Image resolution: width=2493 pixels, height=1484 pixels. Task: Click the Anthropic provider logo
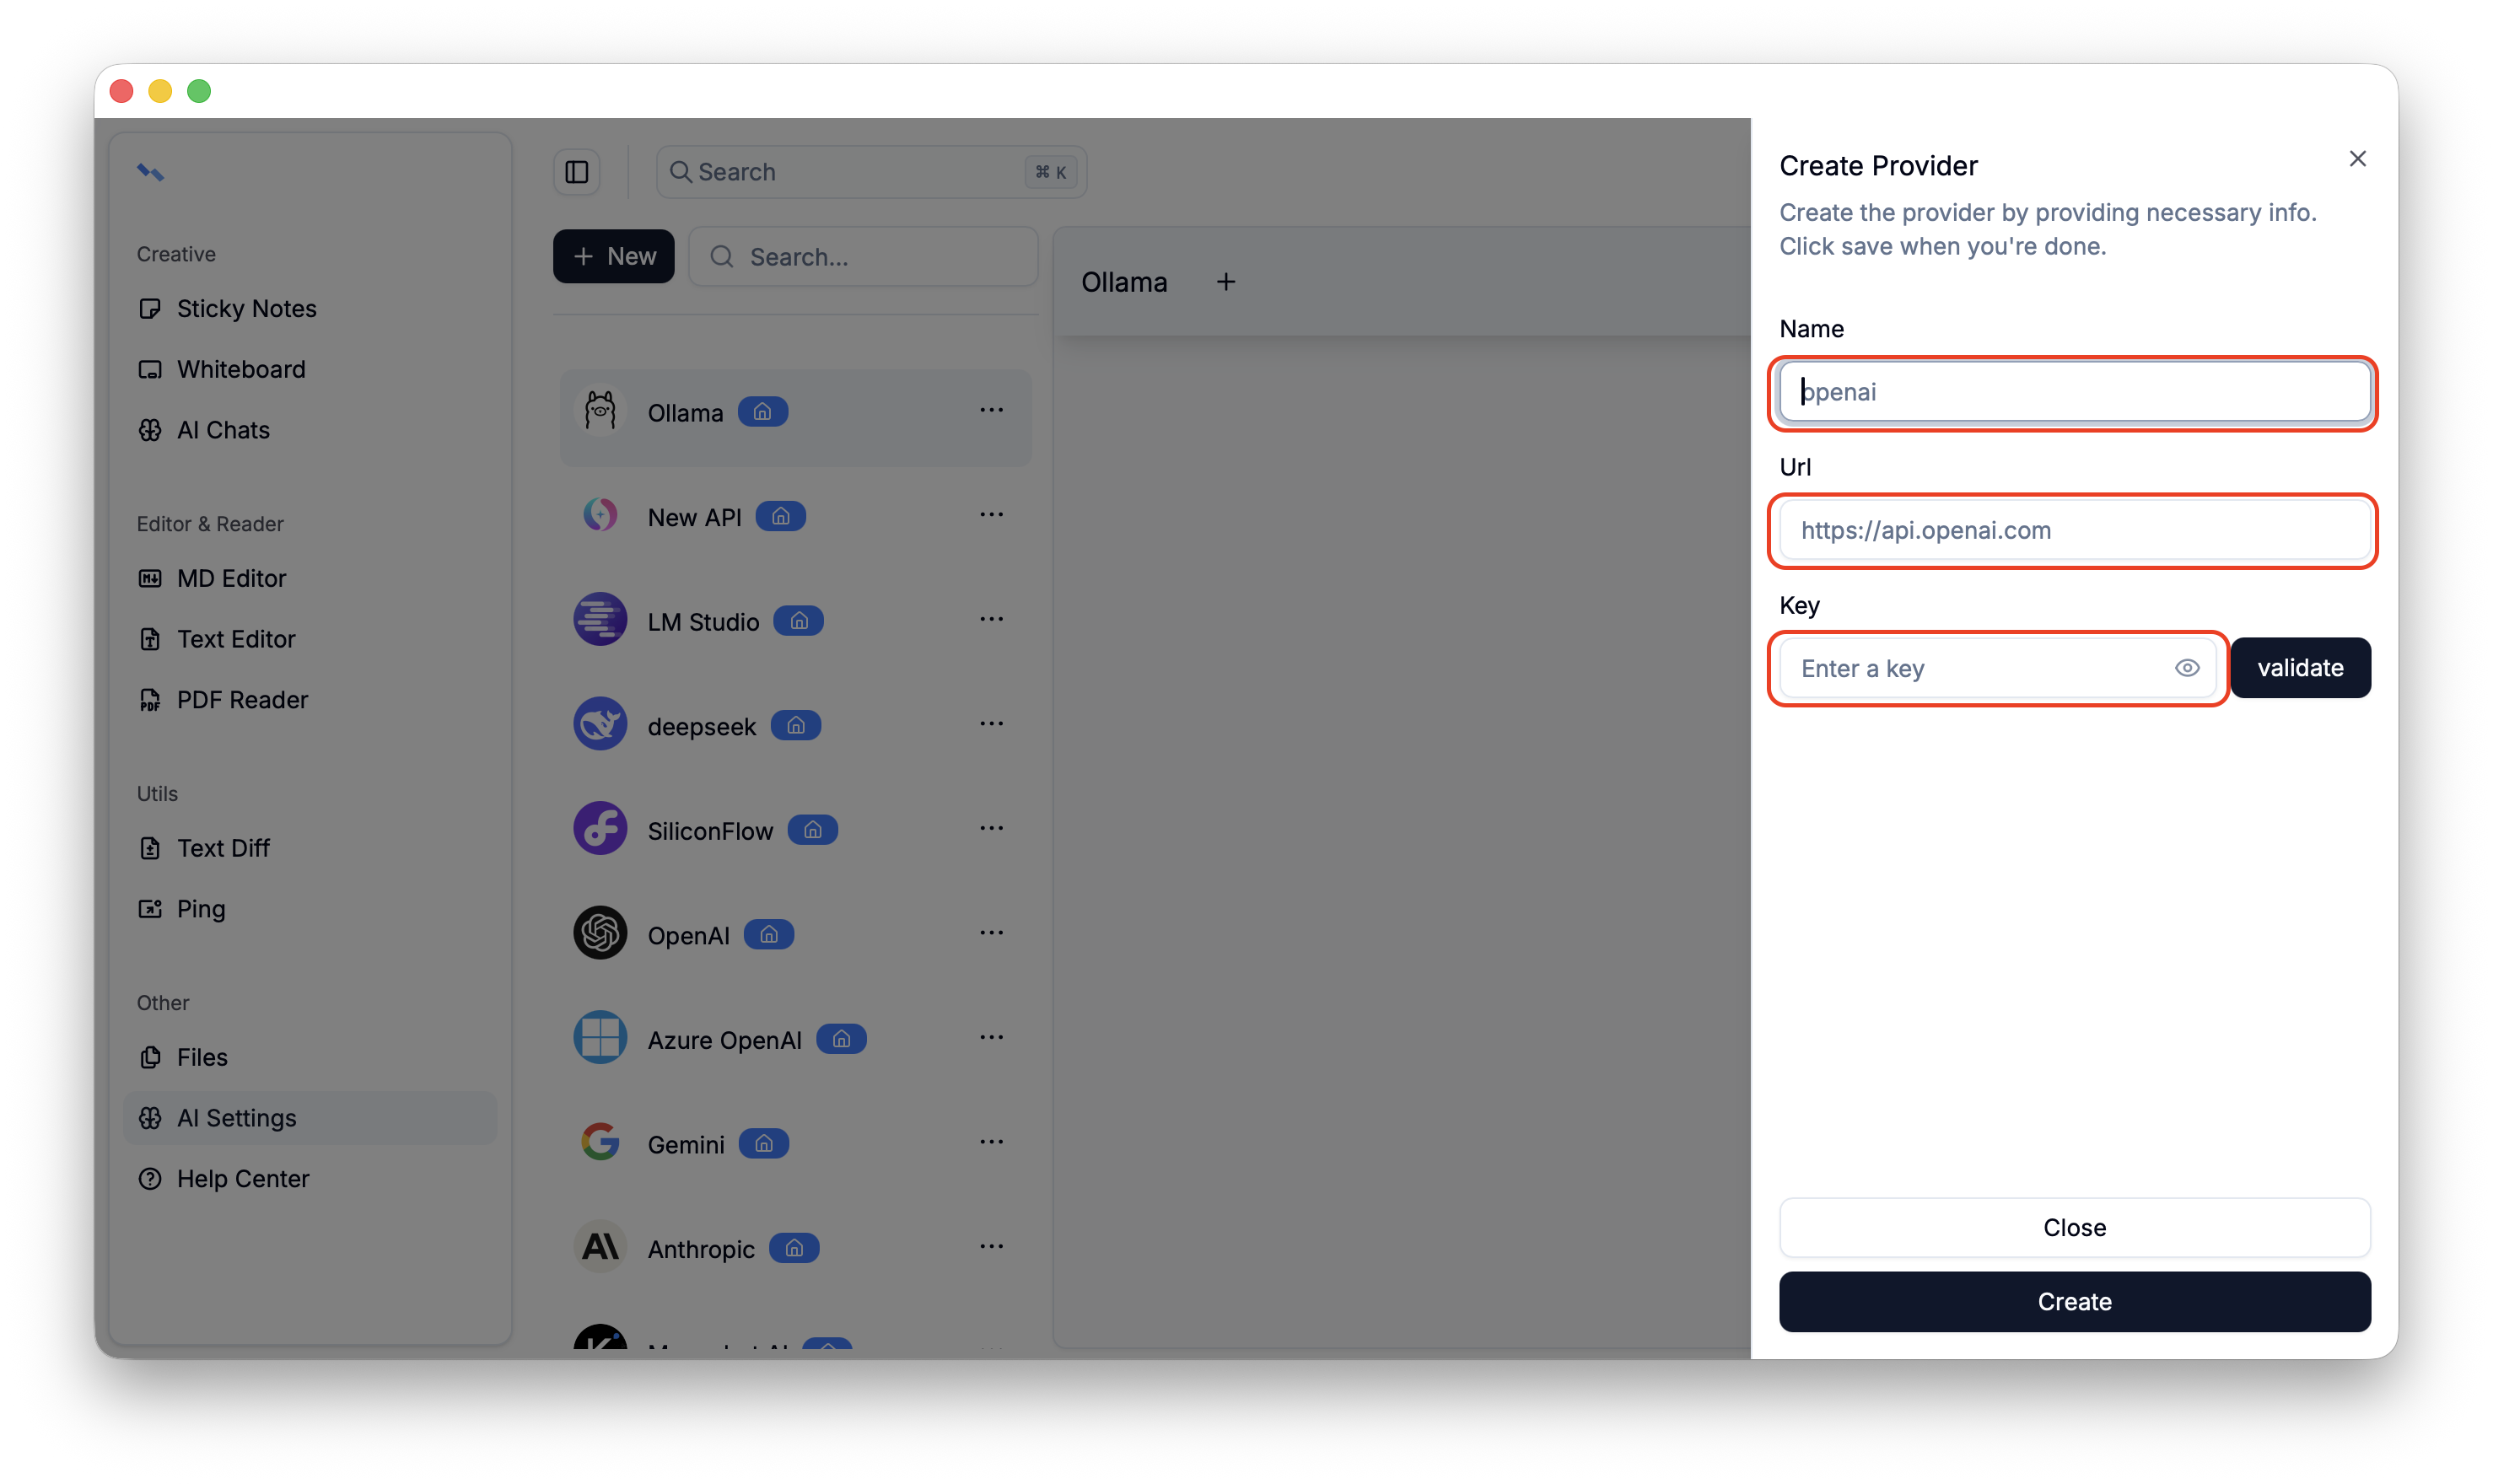(600, 1247)
